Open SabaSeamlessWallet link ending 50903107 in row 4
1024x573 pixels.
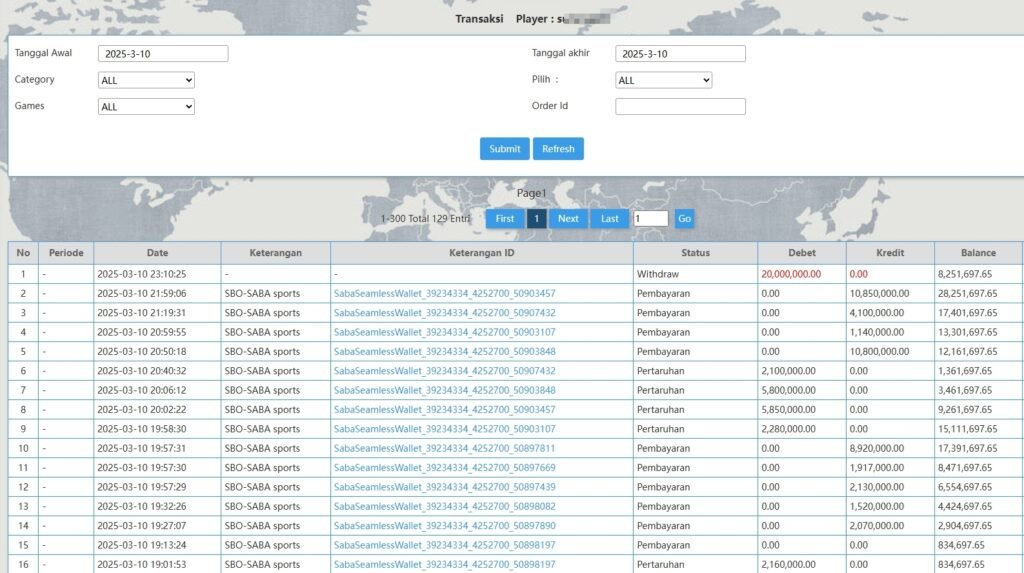point(444,332)
